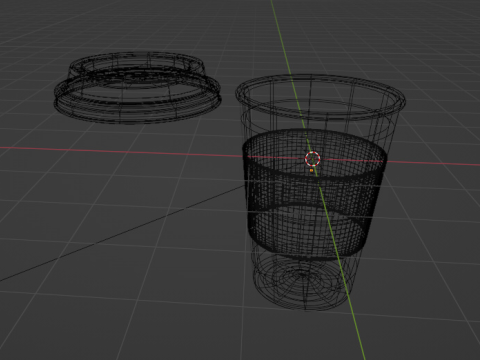Image resolution: width=480 pixels, height=360 pixels.
Task: Select the cup's upper rim wireframe
Action: (x=320, y=97)
